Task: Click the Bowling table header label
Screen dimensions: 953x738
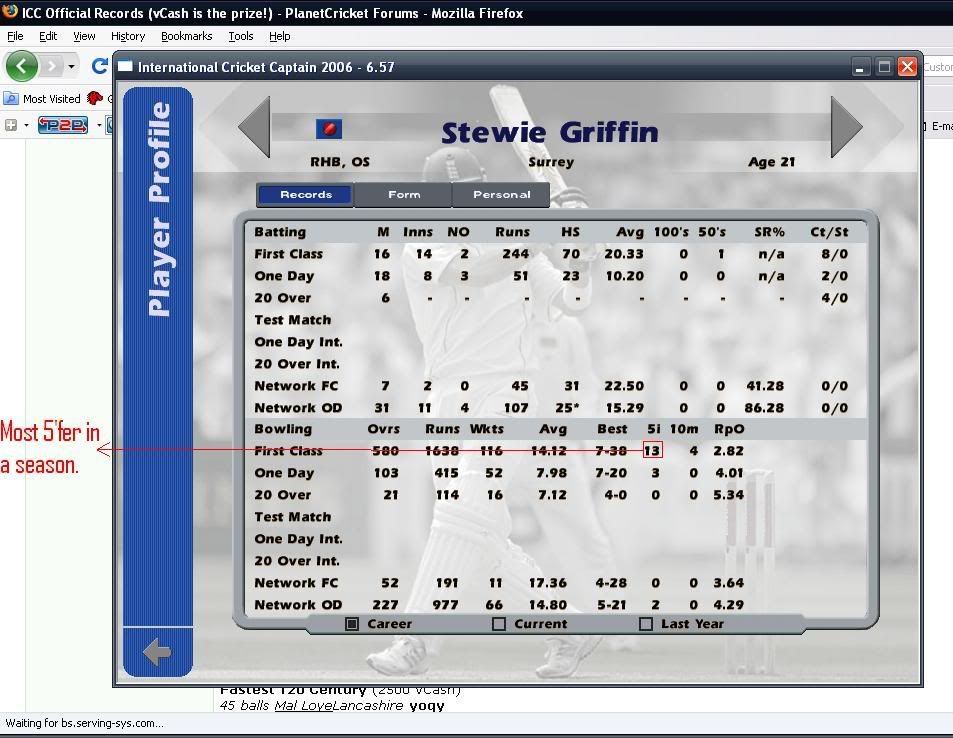Action: 283,429
